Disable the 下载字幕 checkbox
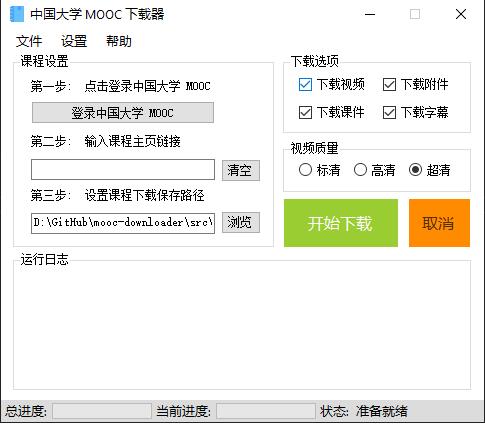The width and height of the screenshot is (485, 424). point(389,112)
